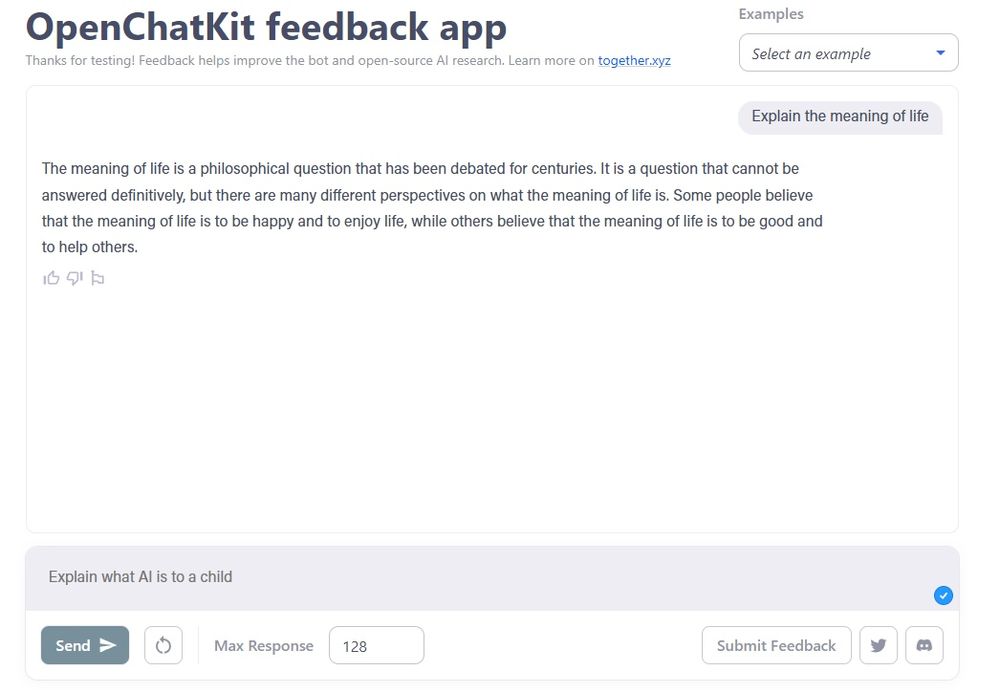The height and width of the screenshot is (690, 1000).
Task: Give the bot response a thumbs down
Action: pyautogui.click(x=74, y=278)
